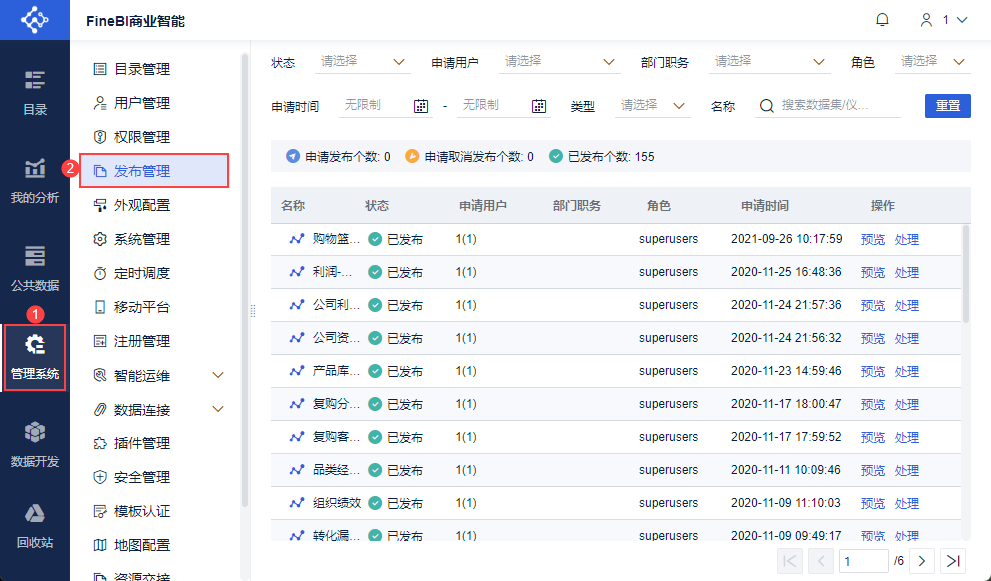Screen dimensions: 991x581
Task: Select 用户管理 in the management menu
Action: click(x=141, y=103)
